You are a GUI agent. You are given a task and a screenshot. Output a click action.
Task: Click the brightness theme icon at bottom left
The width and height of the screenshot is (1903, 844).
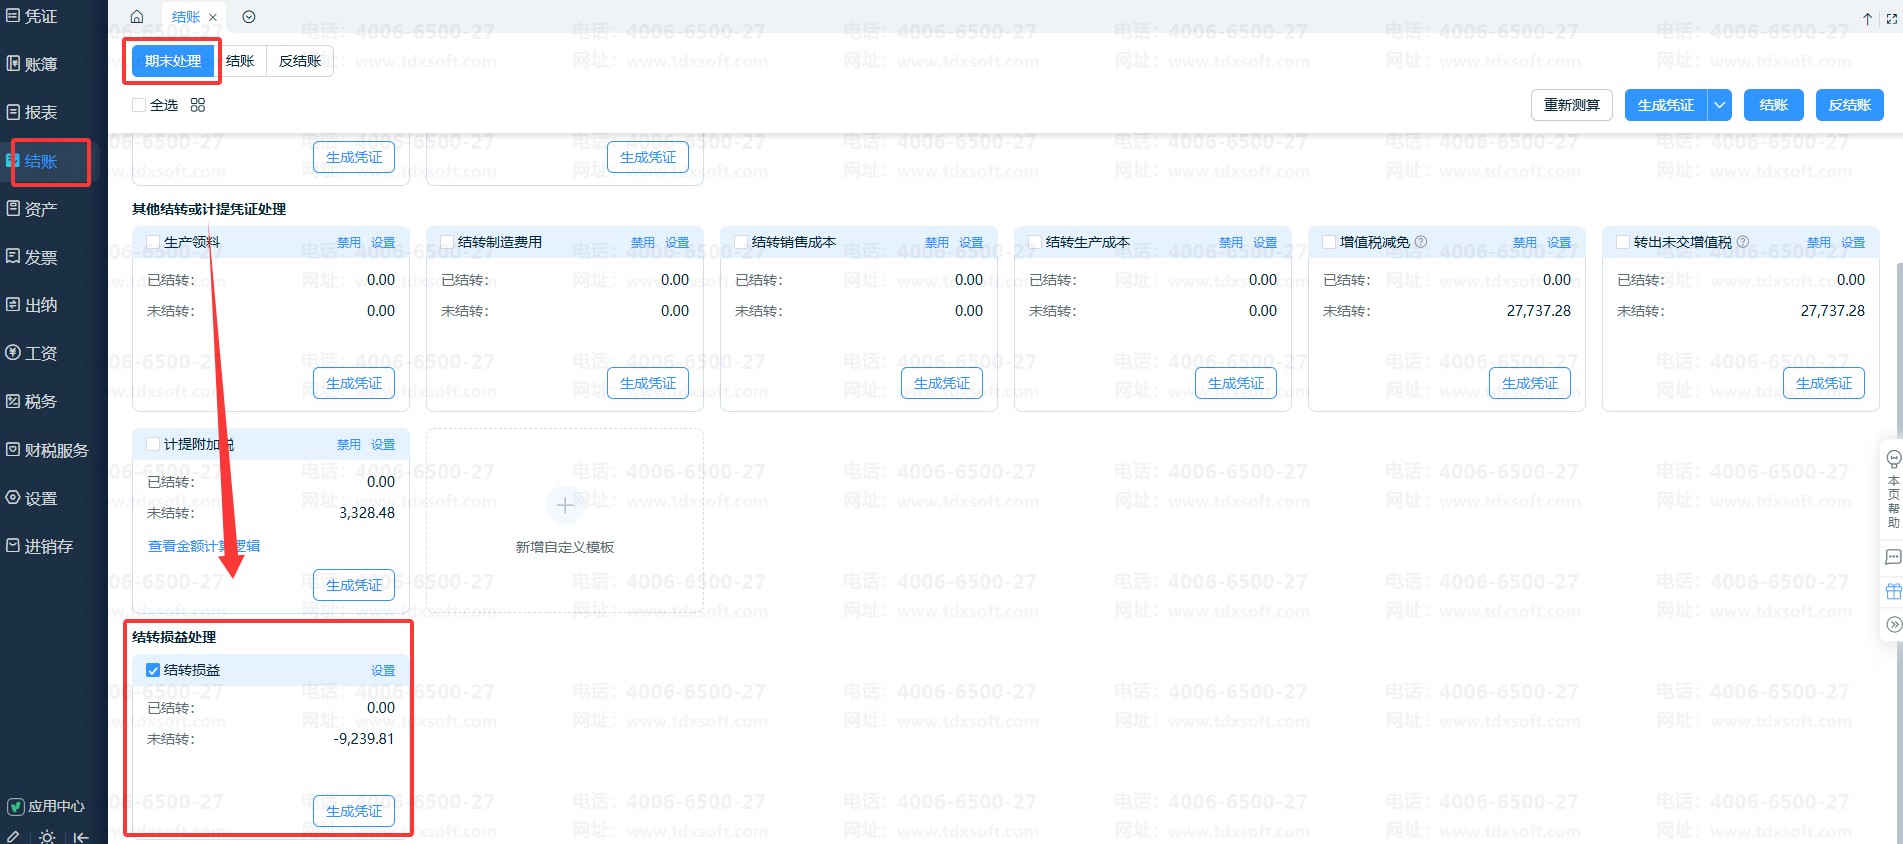47,837
